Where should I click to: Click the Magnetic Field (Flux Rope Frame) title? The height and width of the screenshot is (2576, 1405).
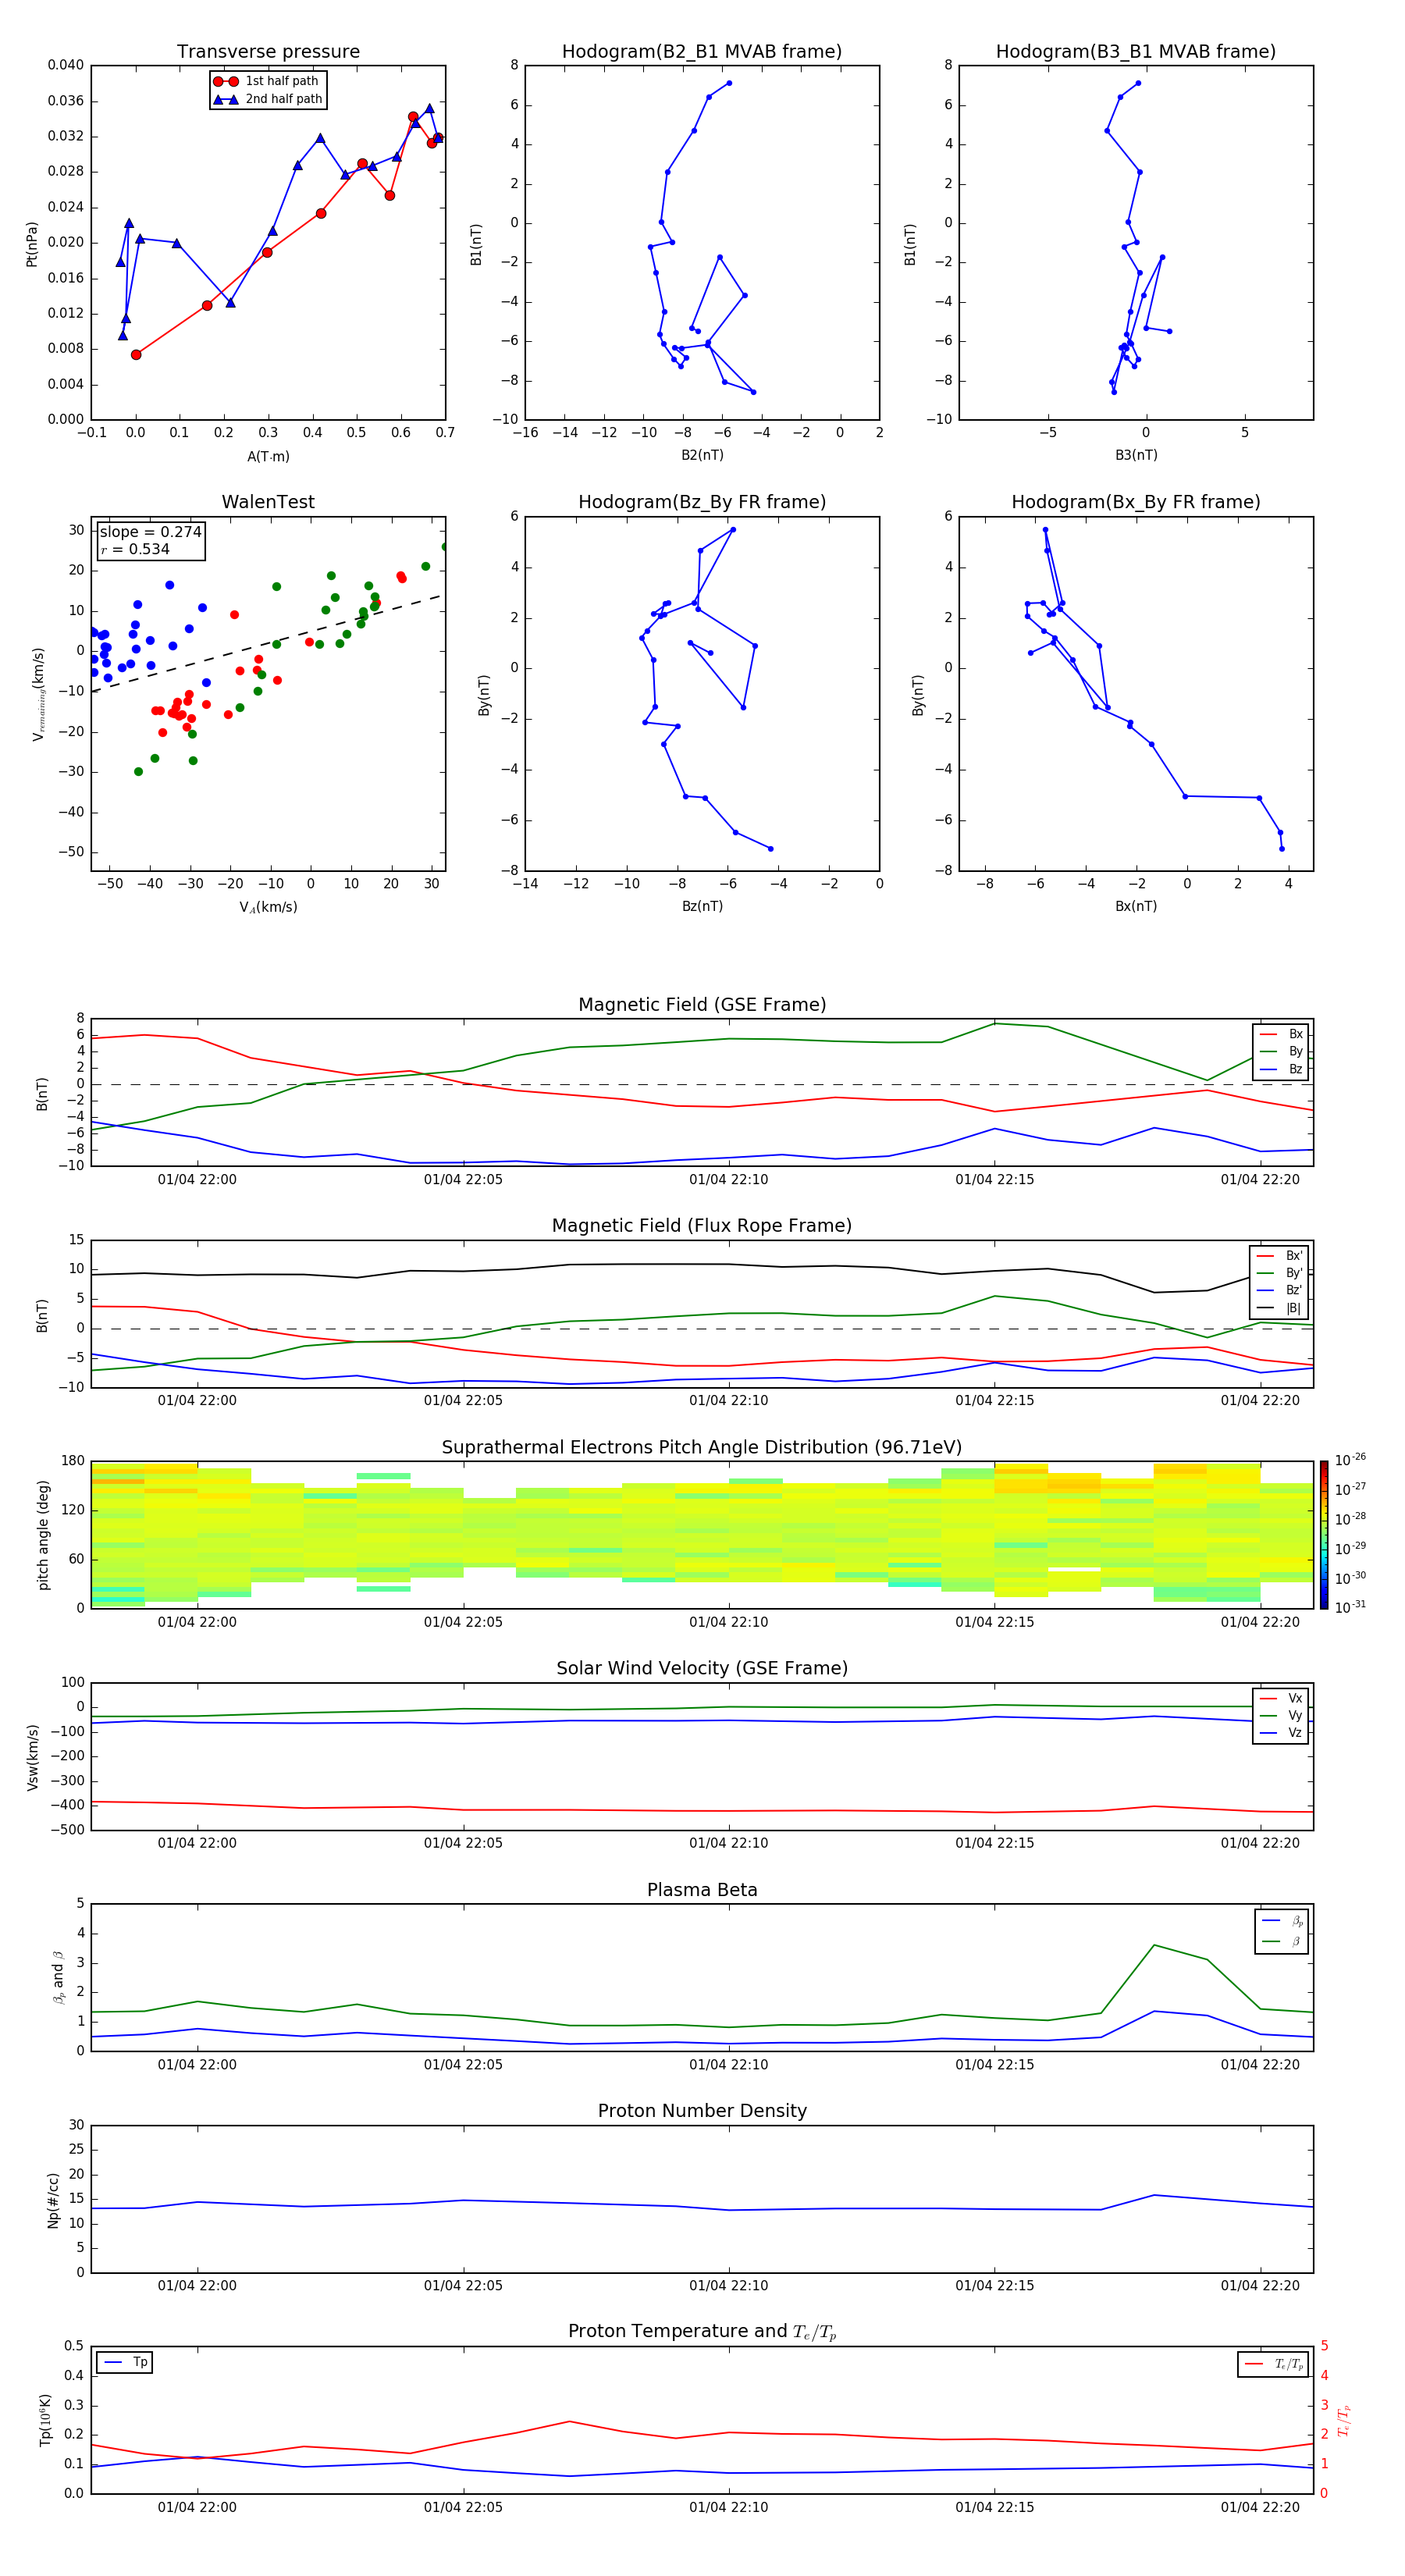coord(702,1226)
